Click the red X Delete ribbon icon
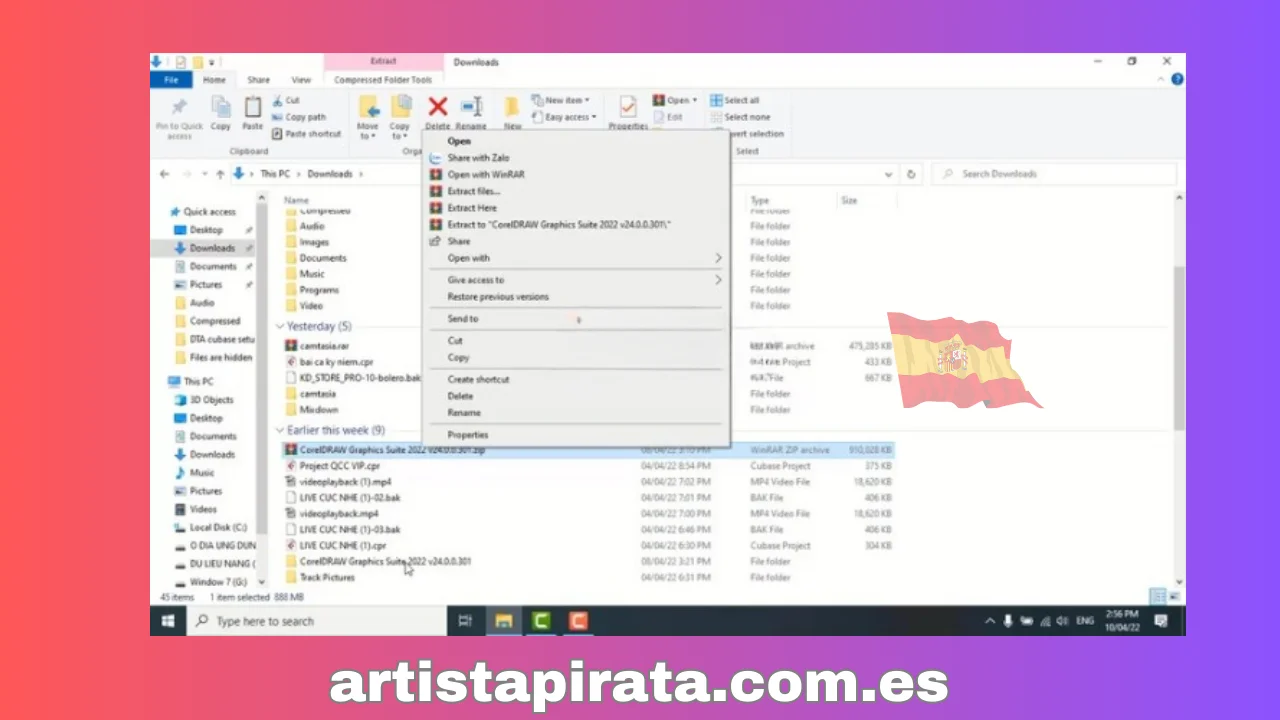This screenshot has height=720, width=1280. (x=437, y=106)
